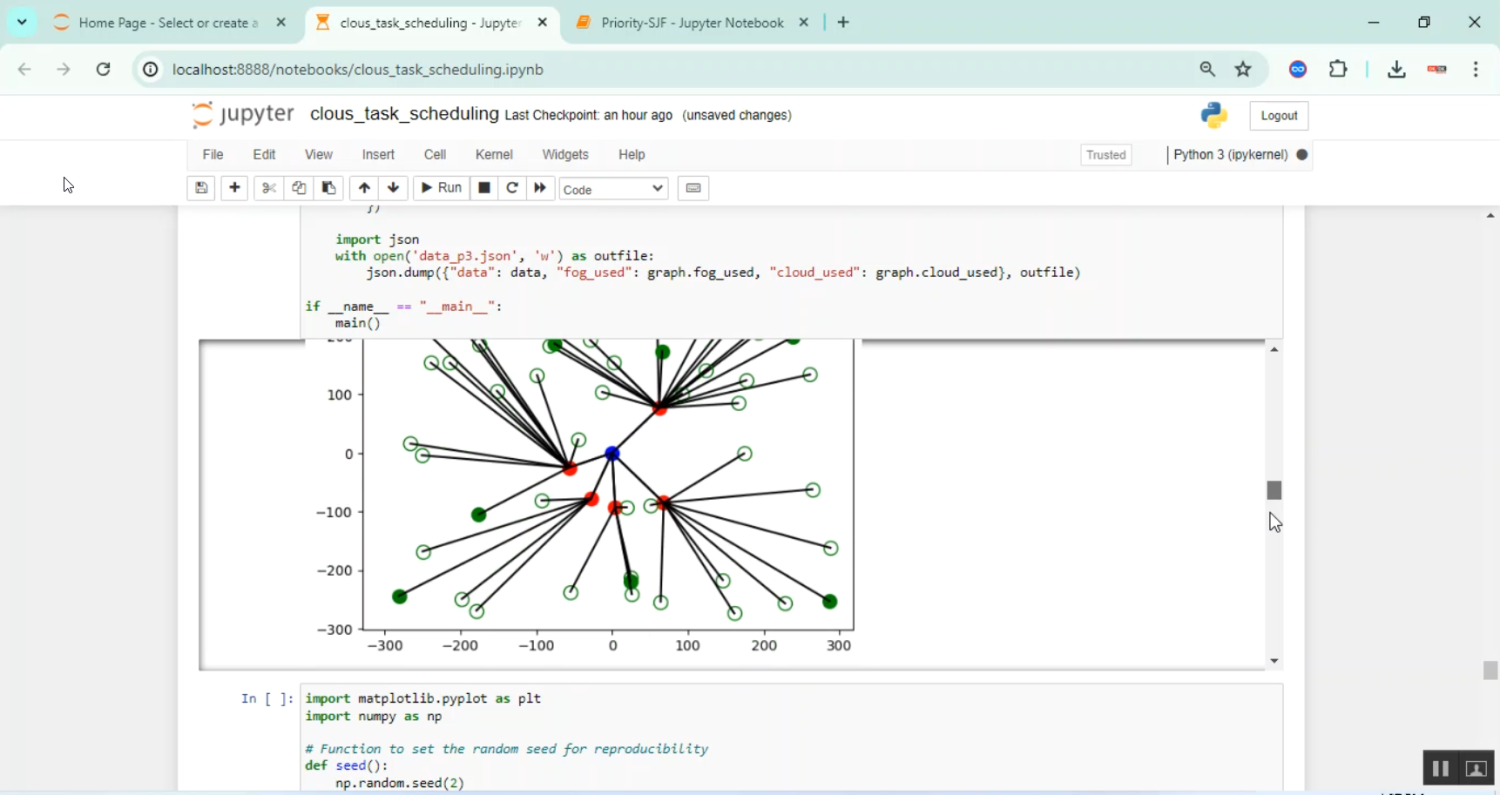Open the Widgets menu

(x=565, y=155)
